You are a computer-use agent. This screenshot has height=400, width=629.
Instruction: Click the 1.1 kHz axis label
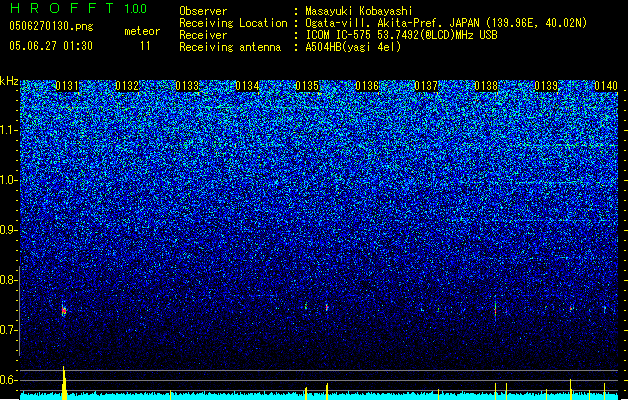click(x=8, y=130)
